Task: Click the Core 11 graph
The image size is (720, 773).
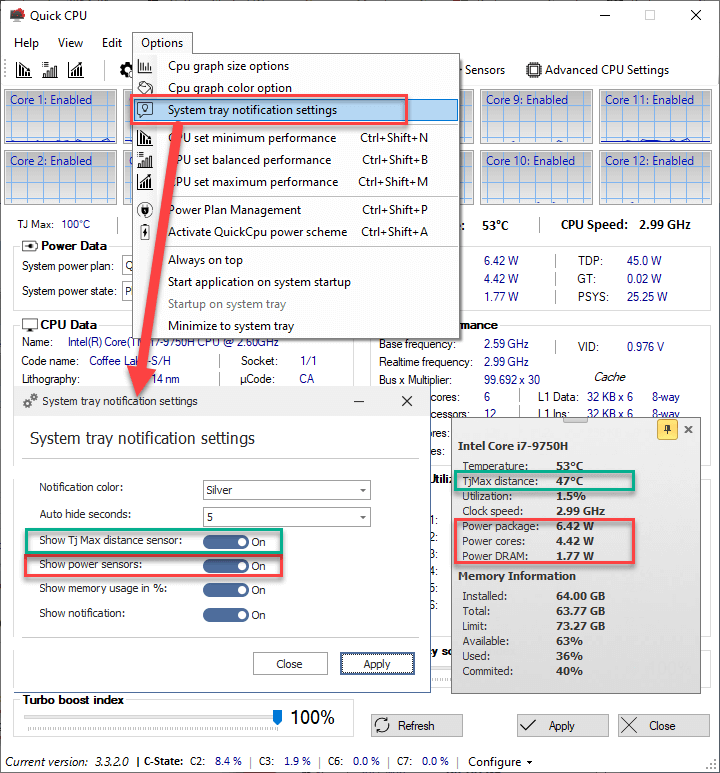Action: (x=655, y=116)
